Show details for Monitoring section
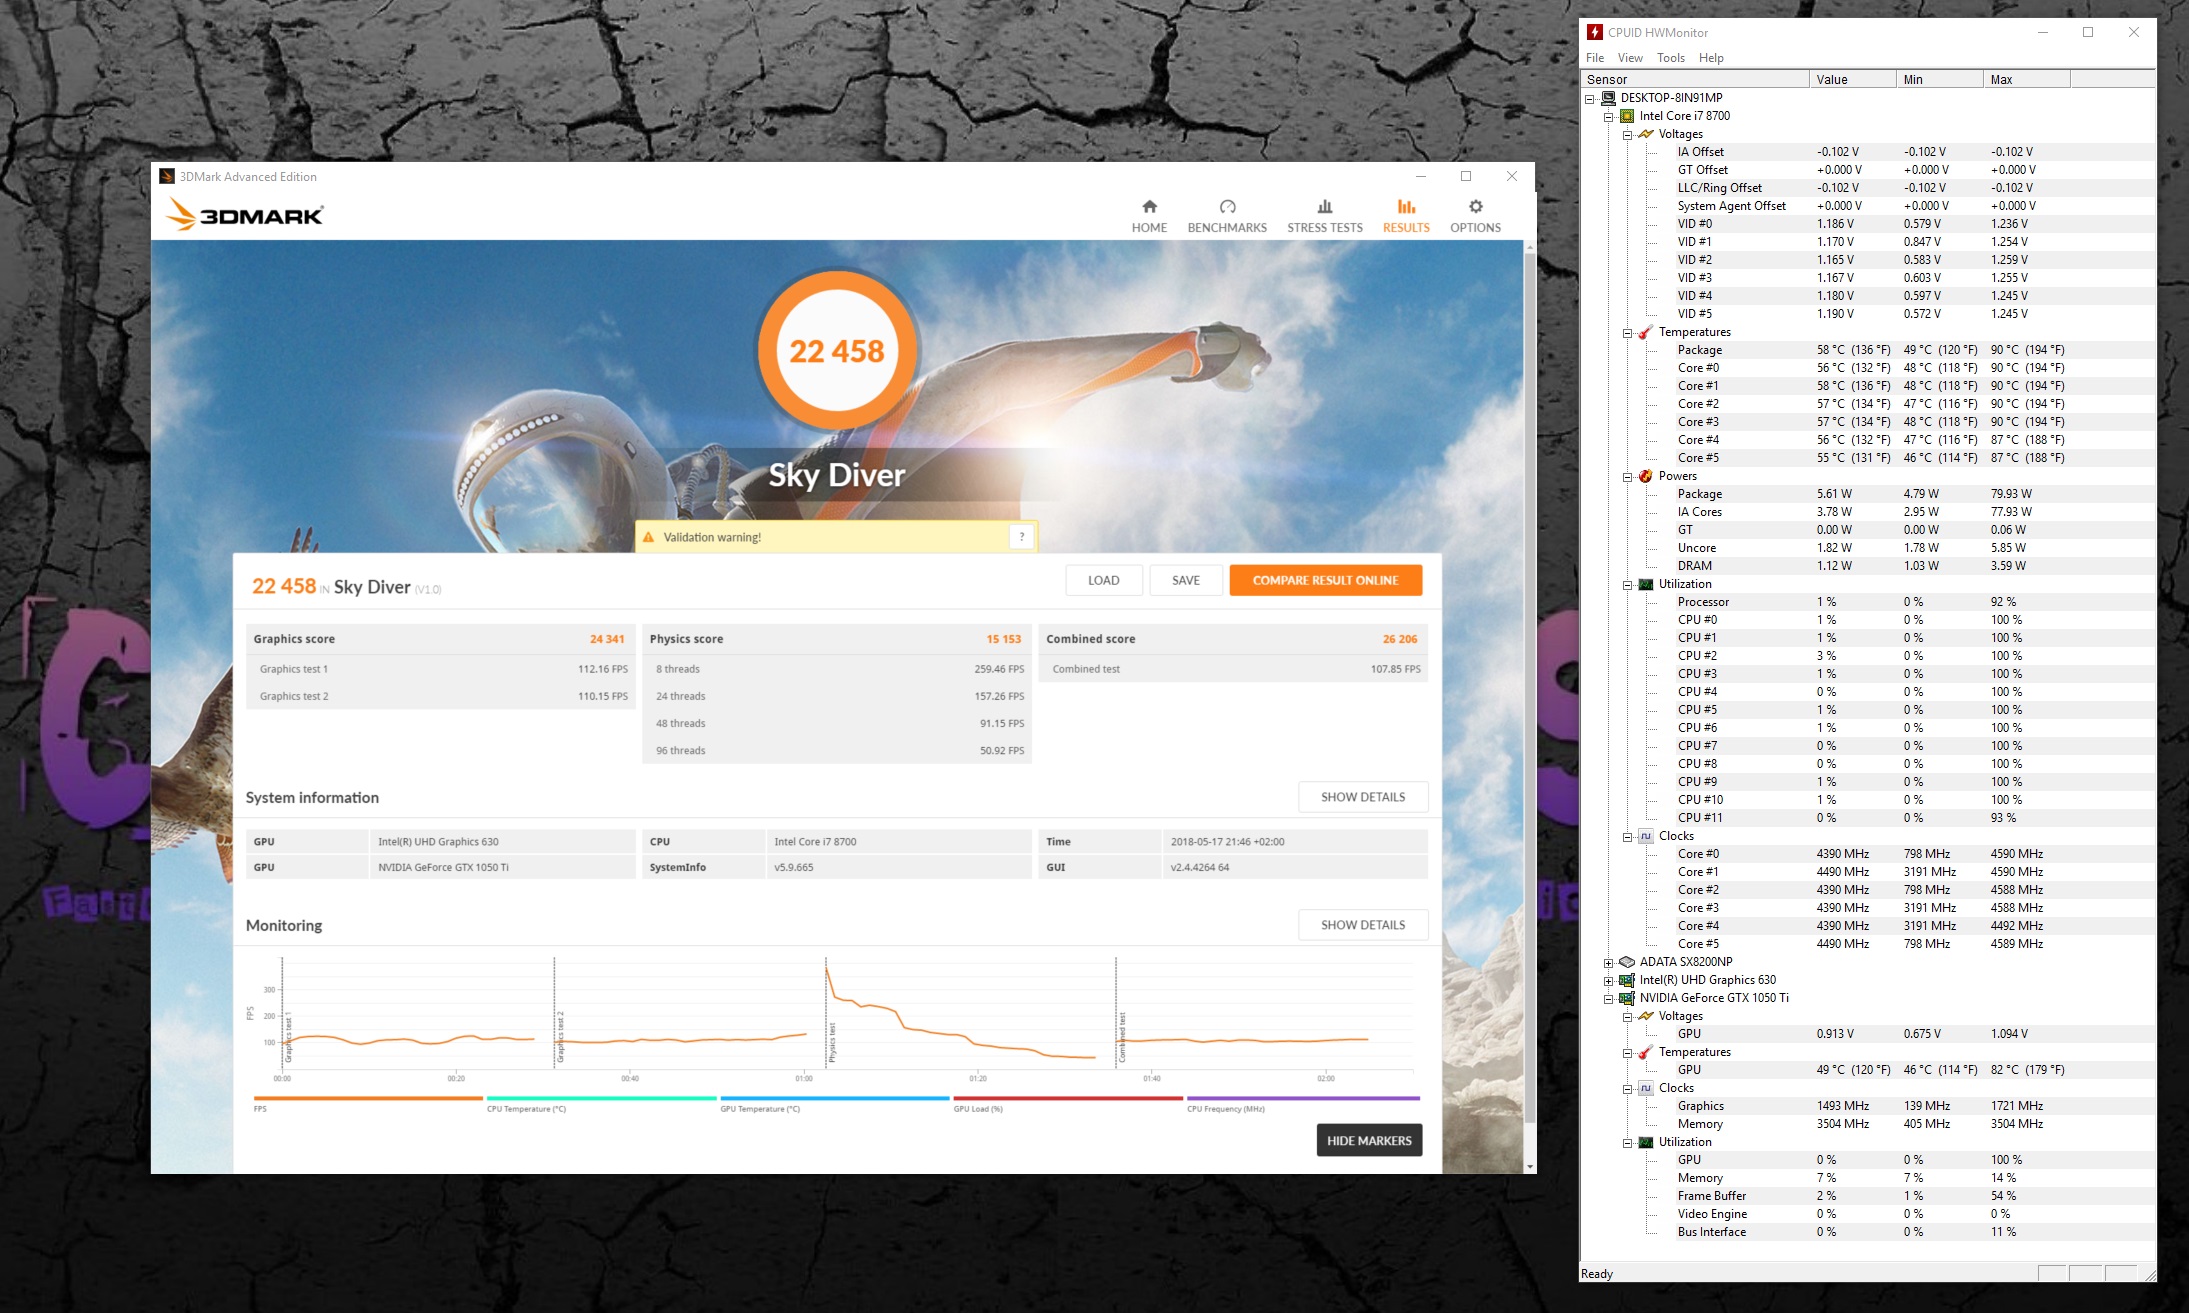Image resolution: width=2189 pixels, height=1313 pixels. pos(1363,925)
